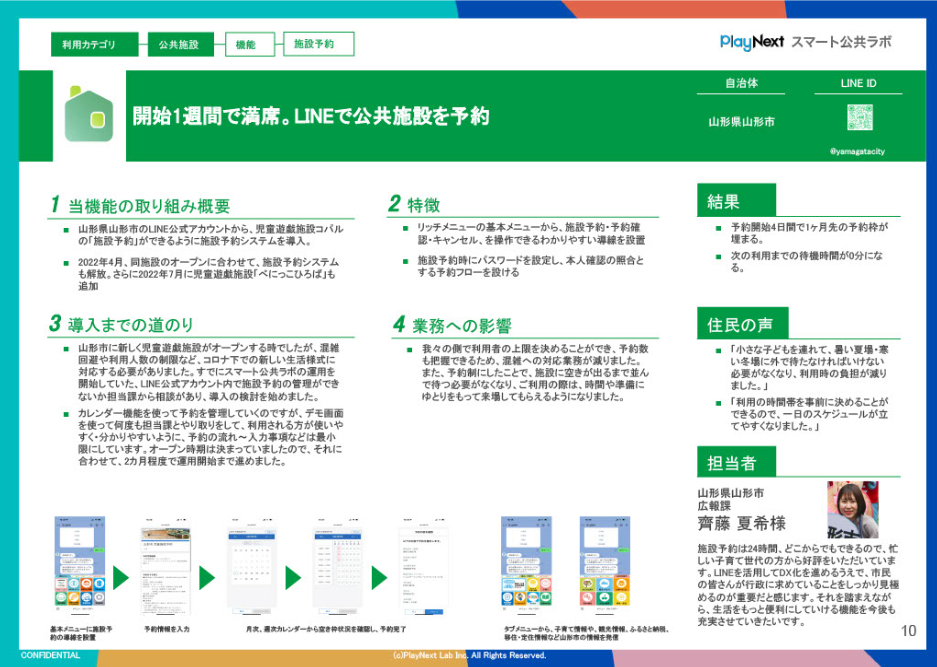
Task: Open the monthly calendar phone screenshot
Action: click(252, 565)
